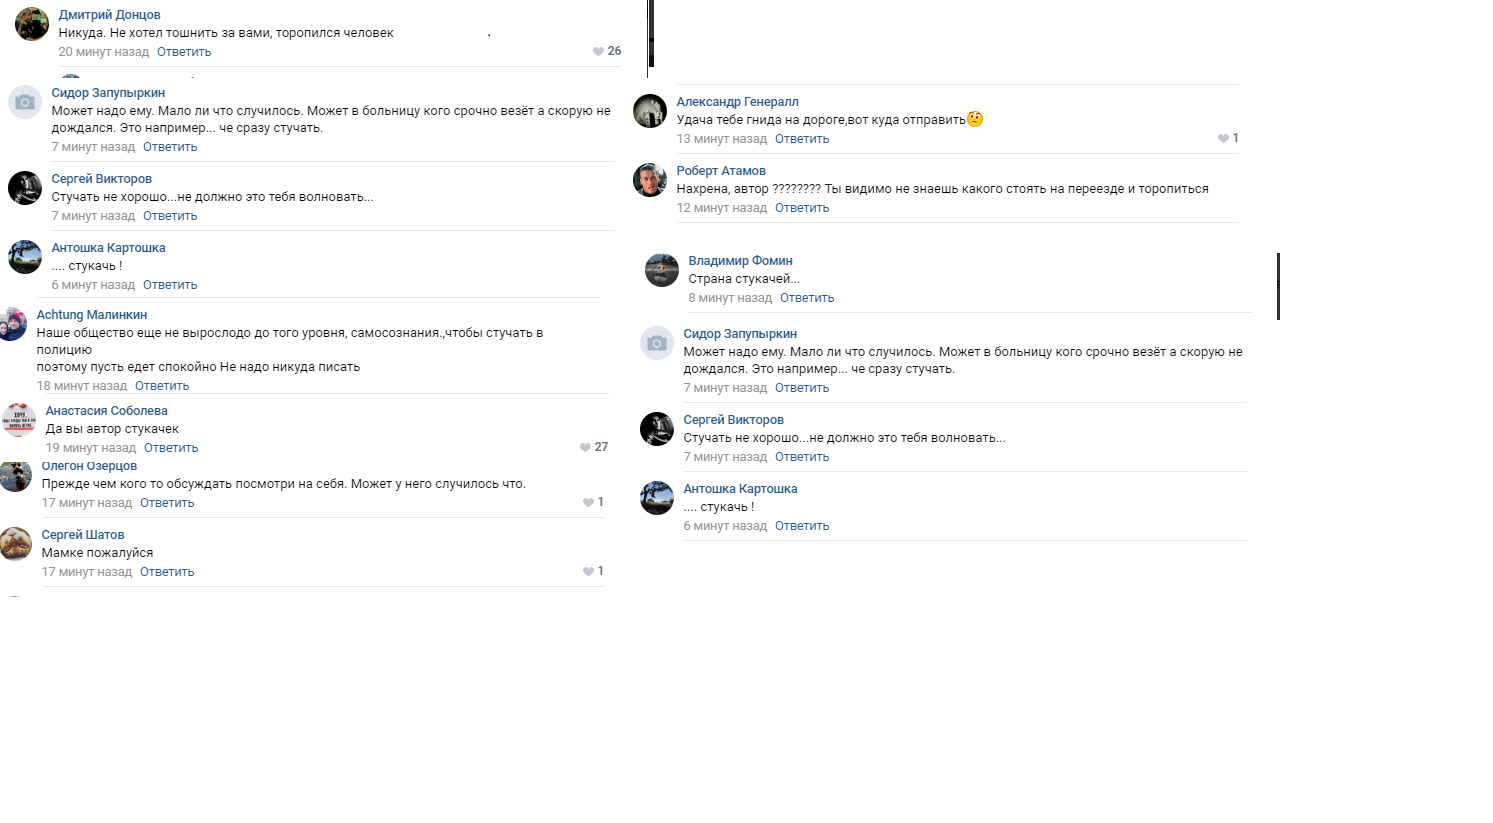Image resolution: width=1493 pixels, height=823 pixels.
Task: Open Владимир Фомин's avatar photo
Action: click(662, 270)
